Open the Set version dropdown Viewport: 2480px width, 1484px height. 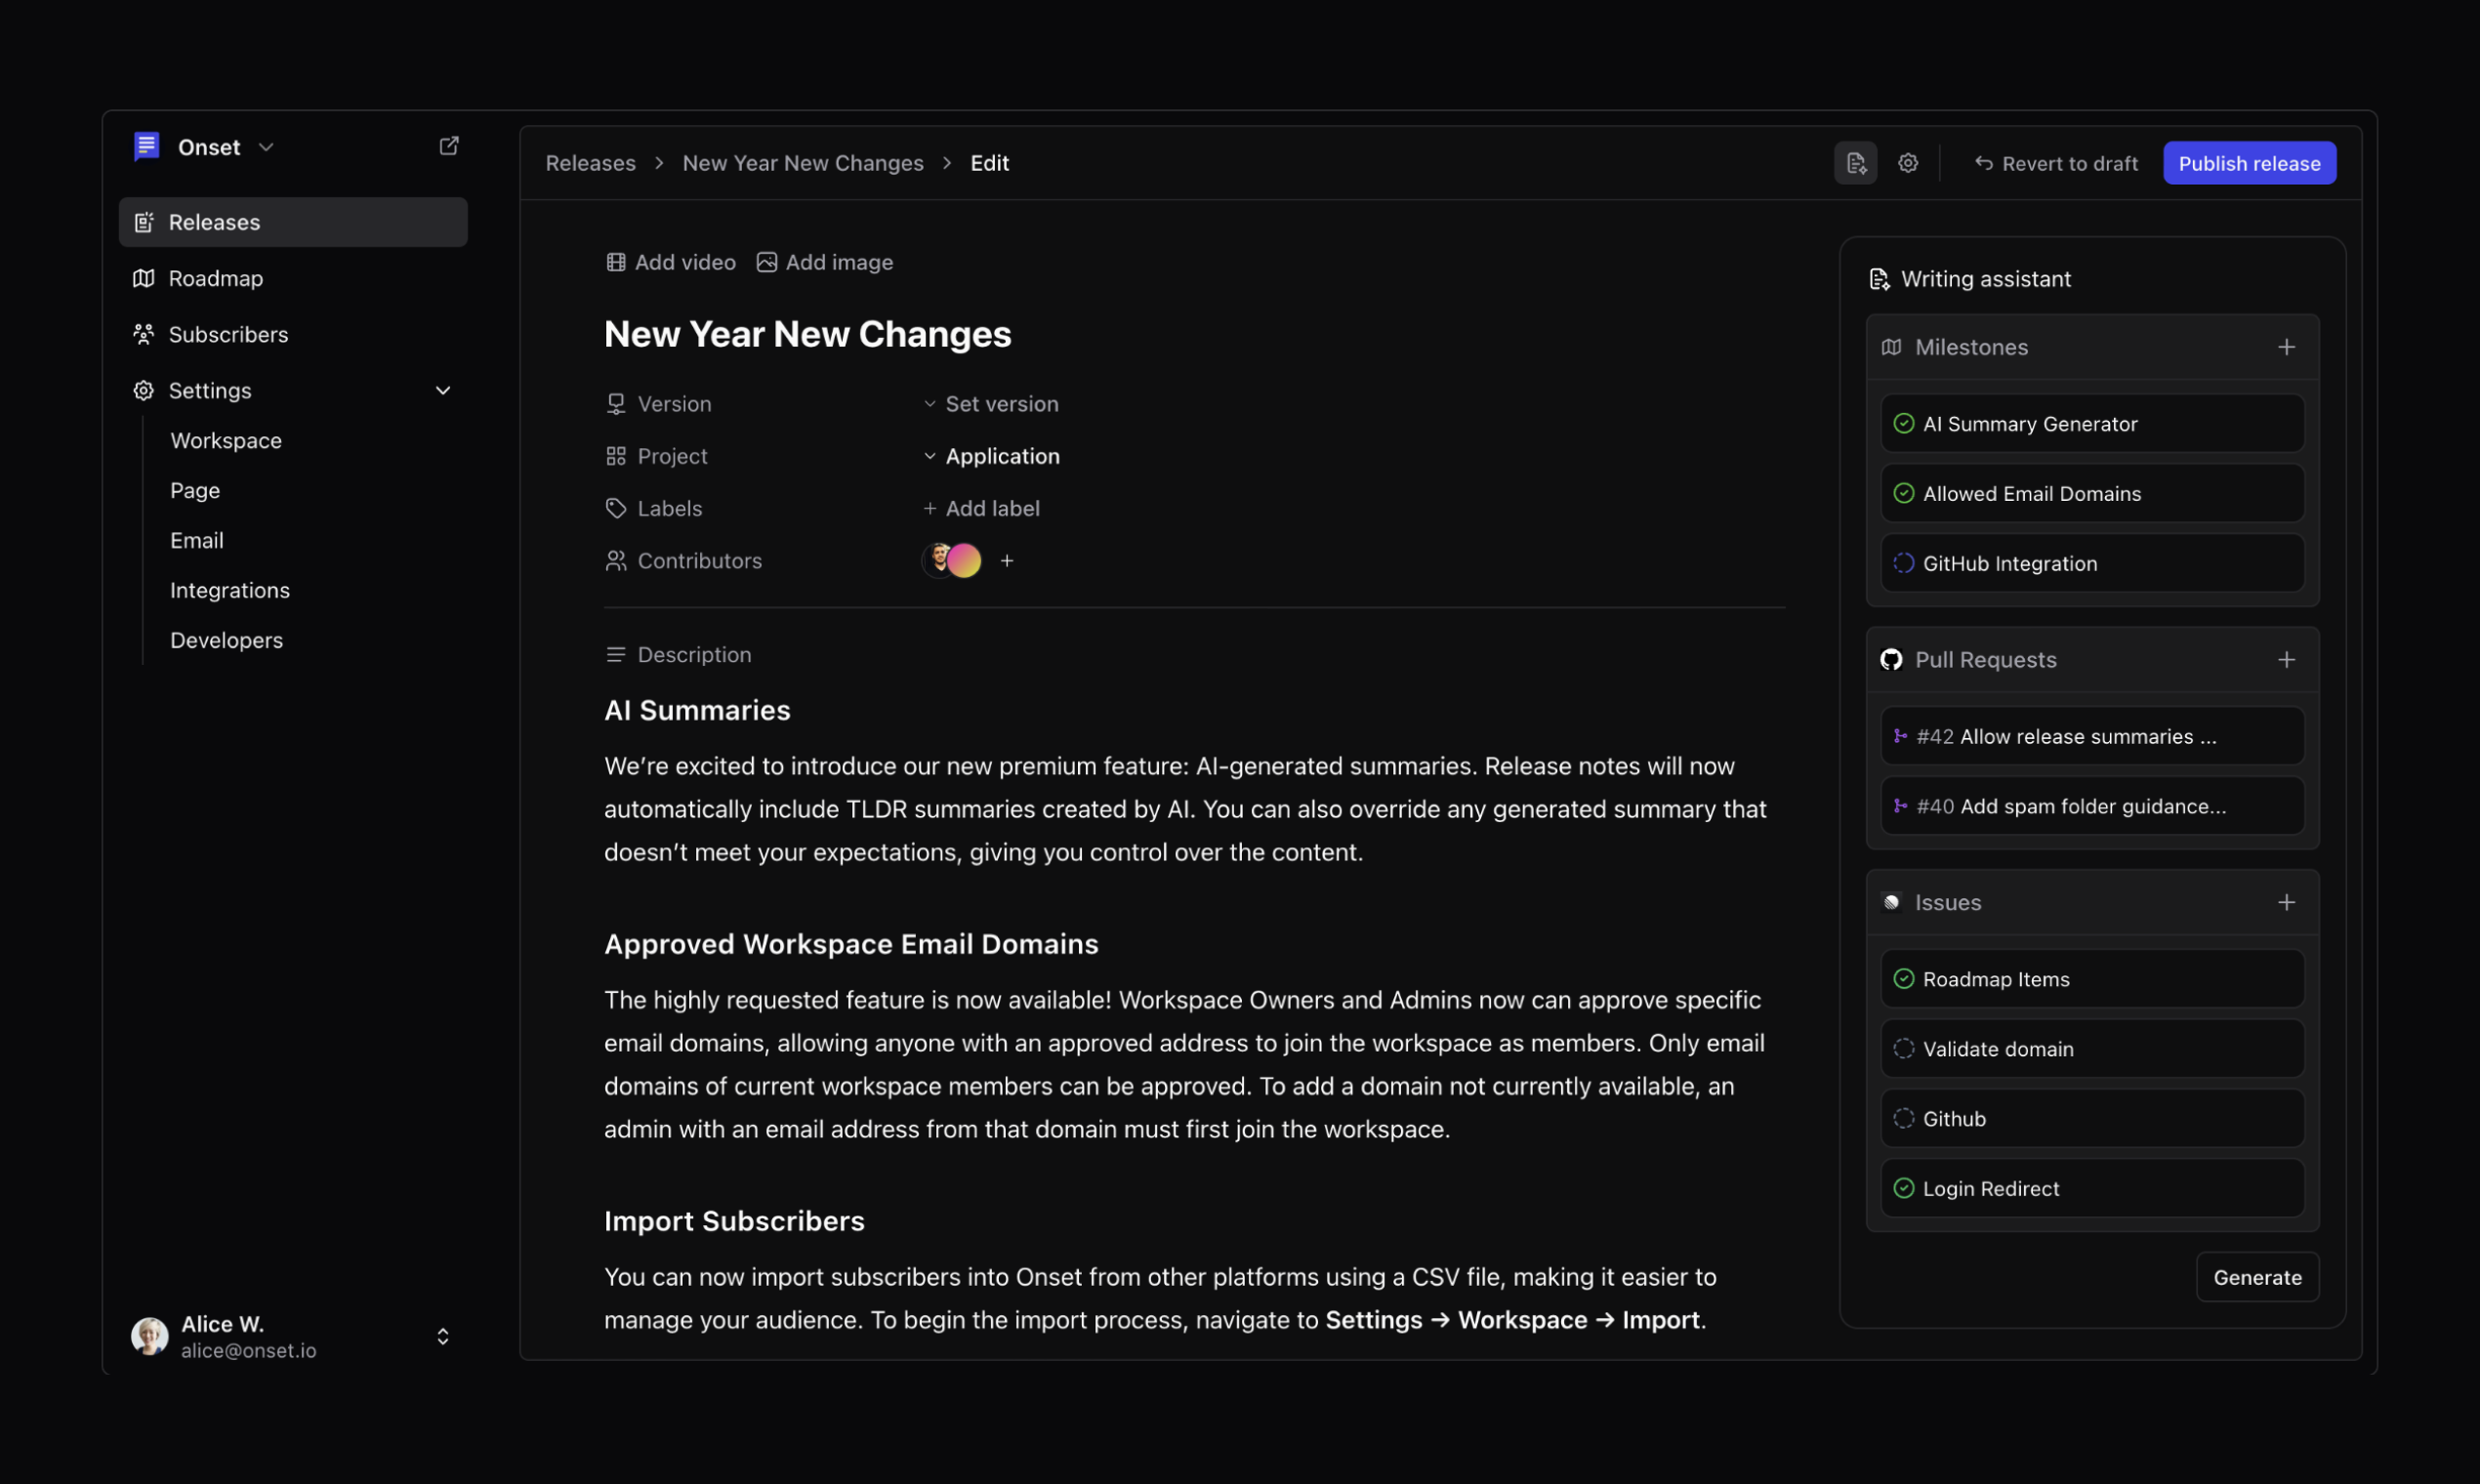coord(1001,403)
